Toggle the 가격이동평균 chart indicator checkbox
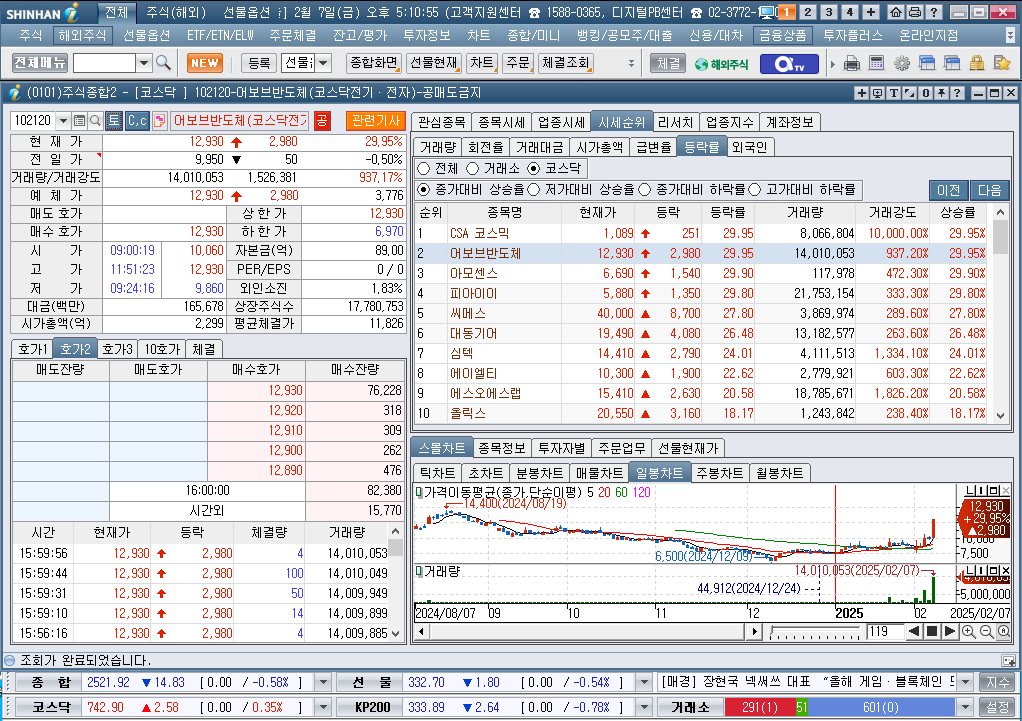The image size is (1022, 721). coord(419,492)
